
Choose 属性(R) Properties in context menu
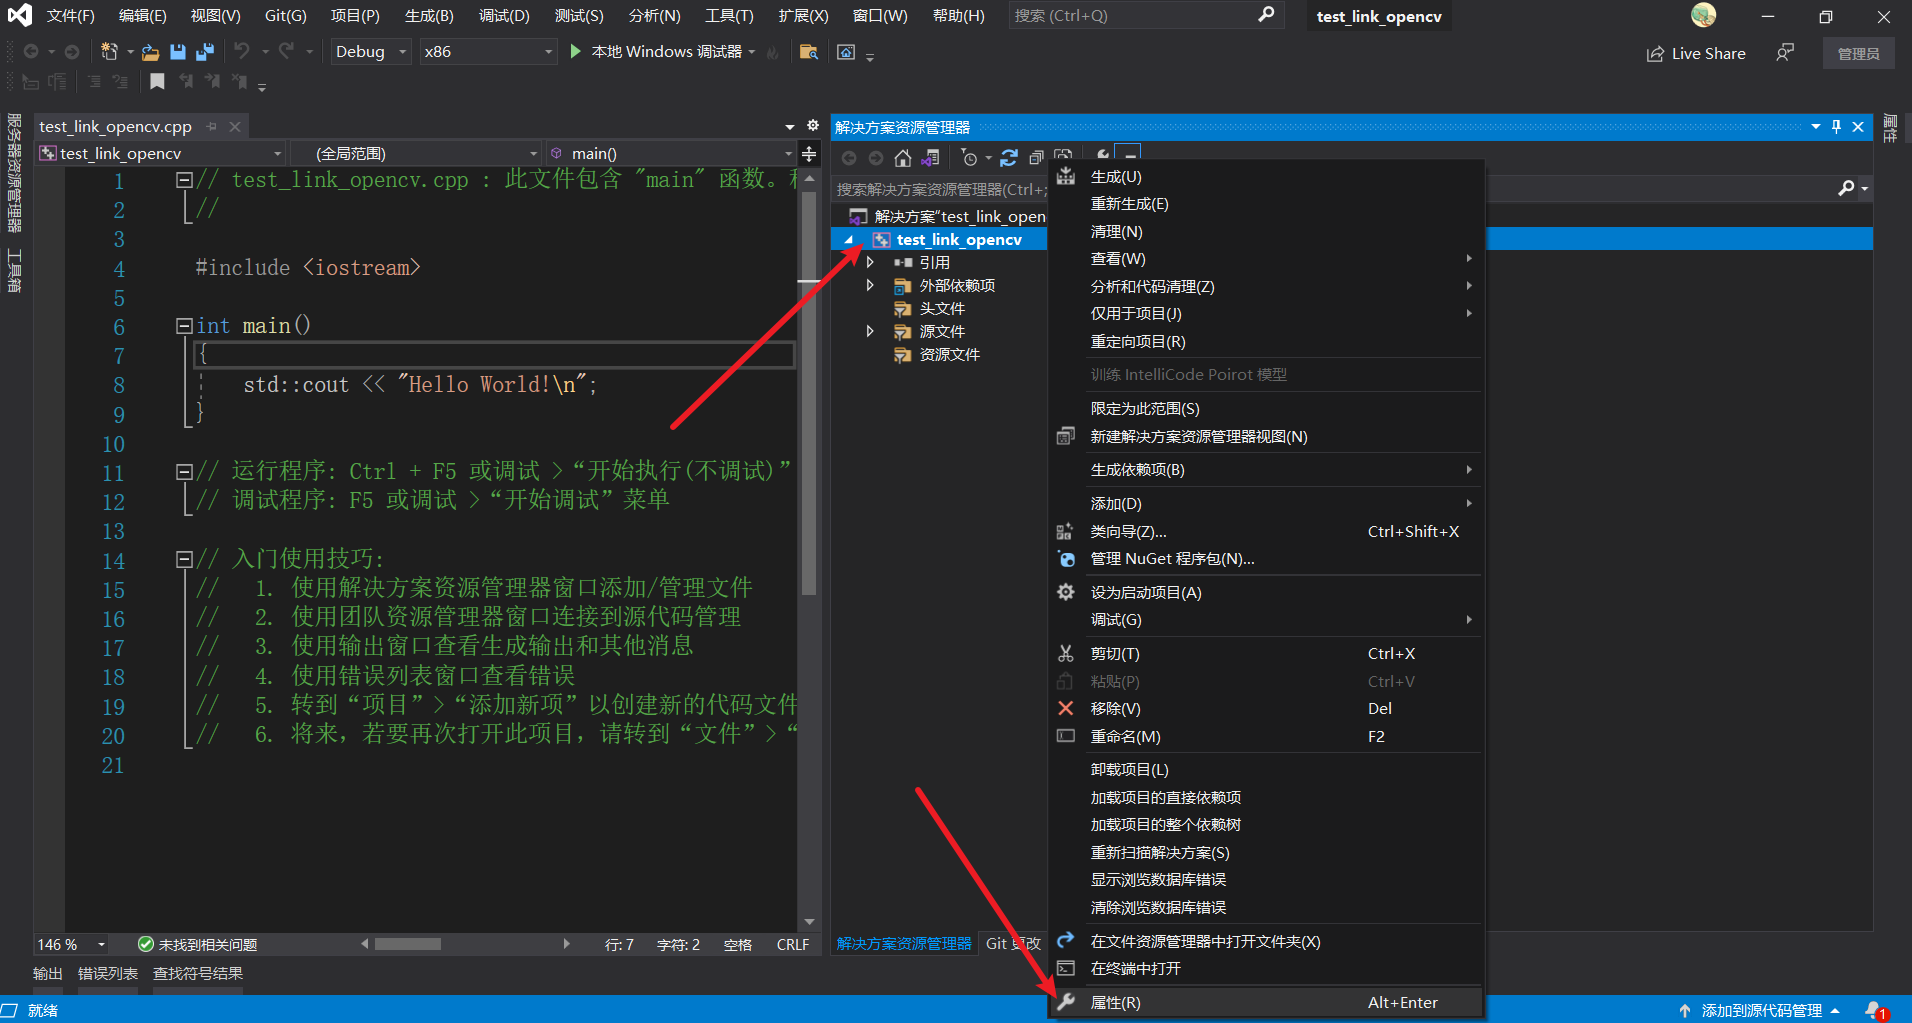pyautogui.click(x=1265, y=1003)
